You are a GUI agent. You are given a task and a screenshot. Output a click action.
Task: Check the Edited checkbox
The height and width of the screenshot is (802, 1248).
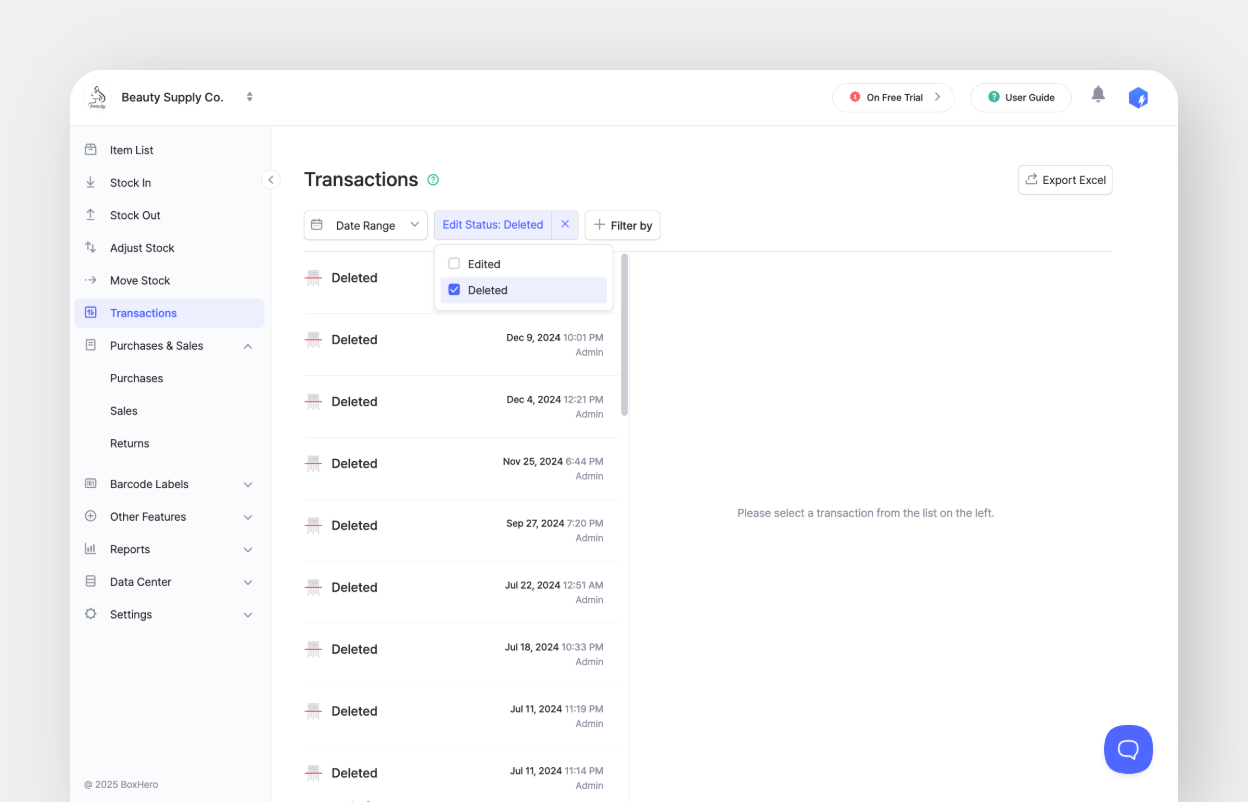tap(454, 264)
